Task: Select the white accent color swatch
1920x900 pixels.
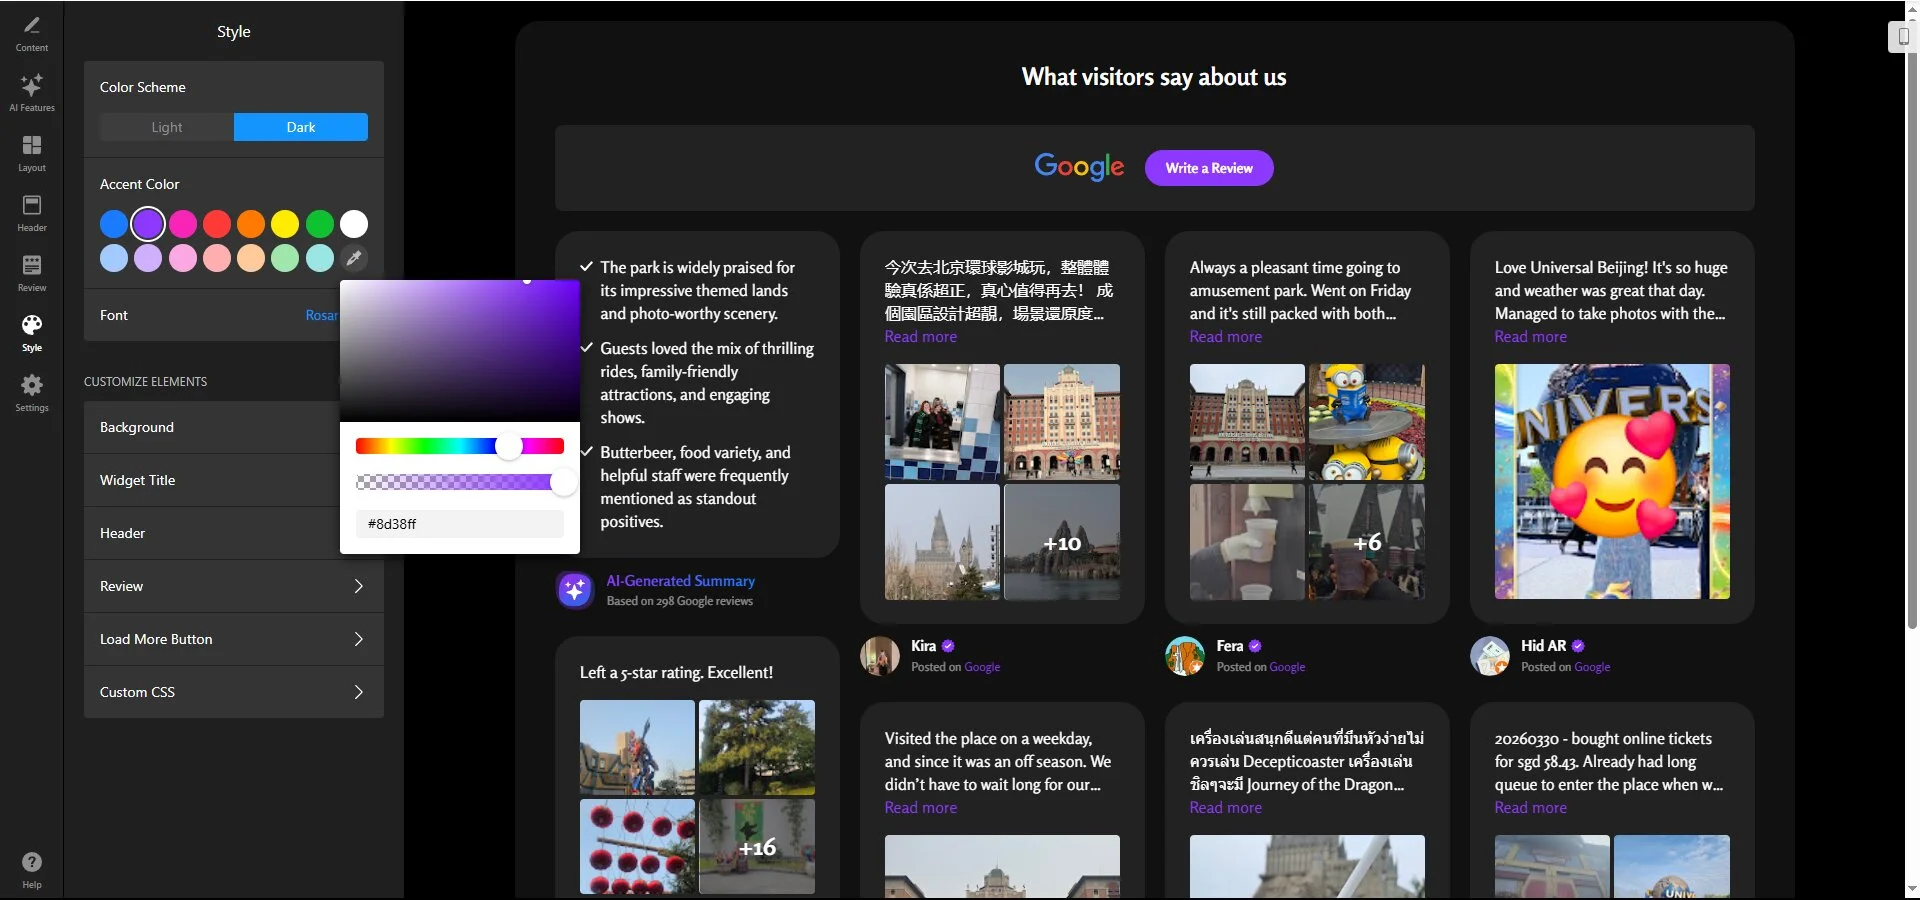Action: pos(354,224)
